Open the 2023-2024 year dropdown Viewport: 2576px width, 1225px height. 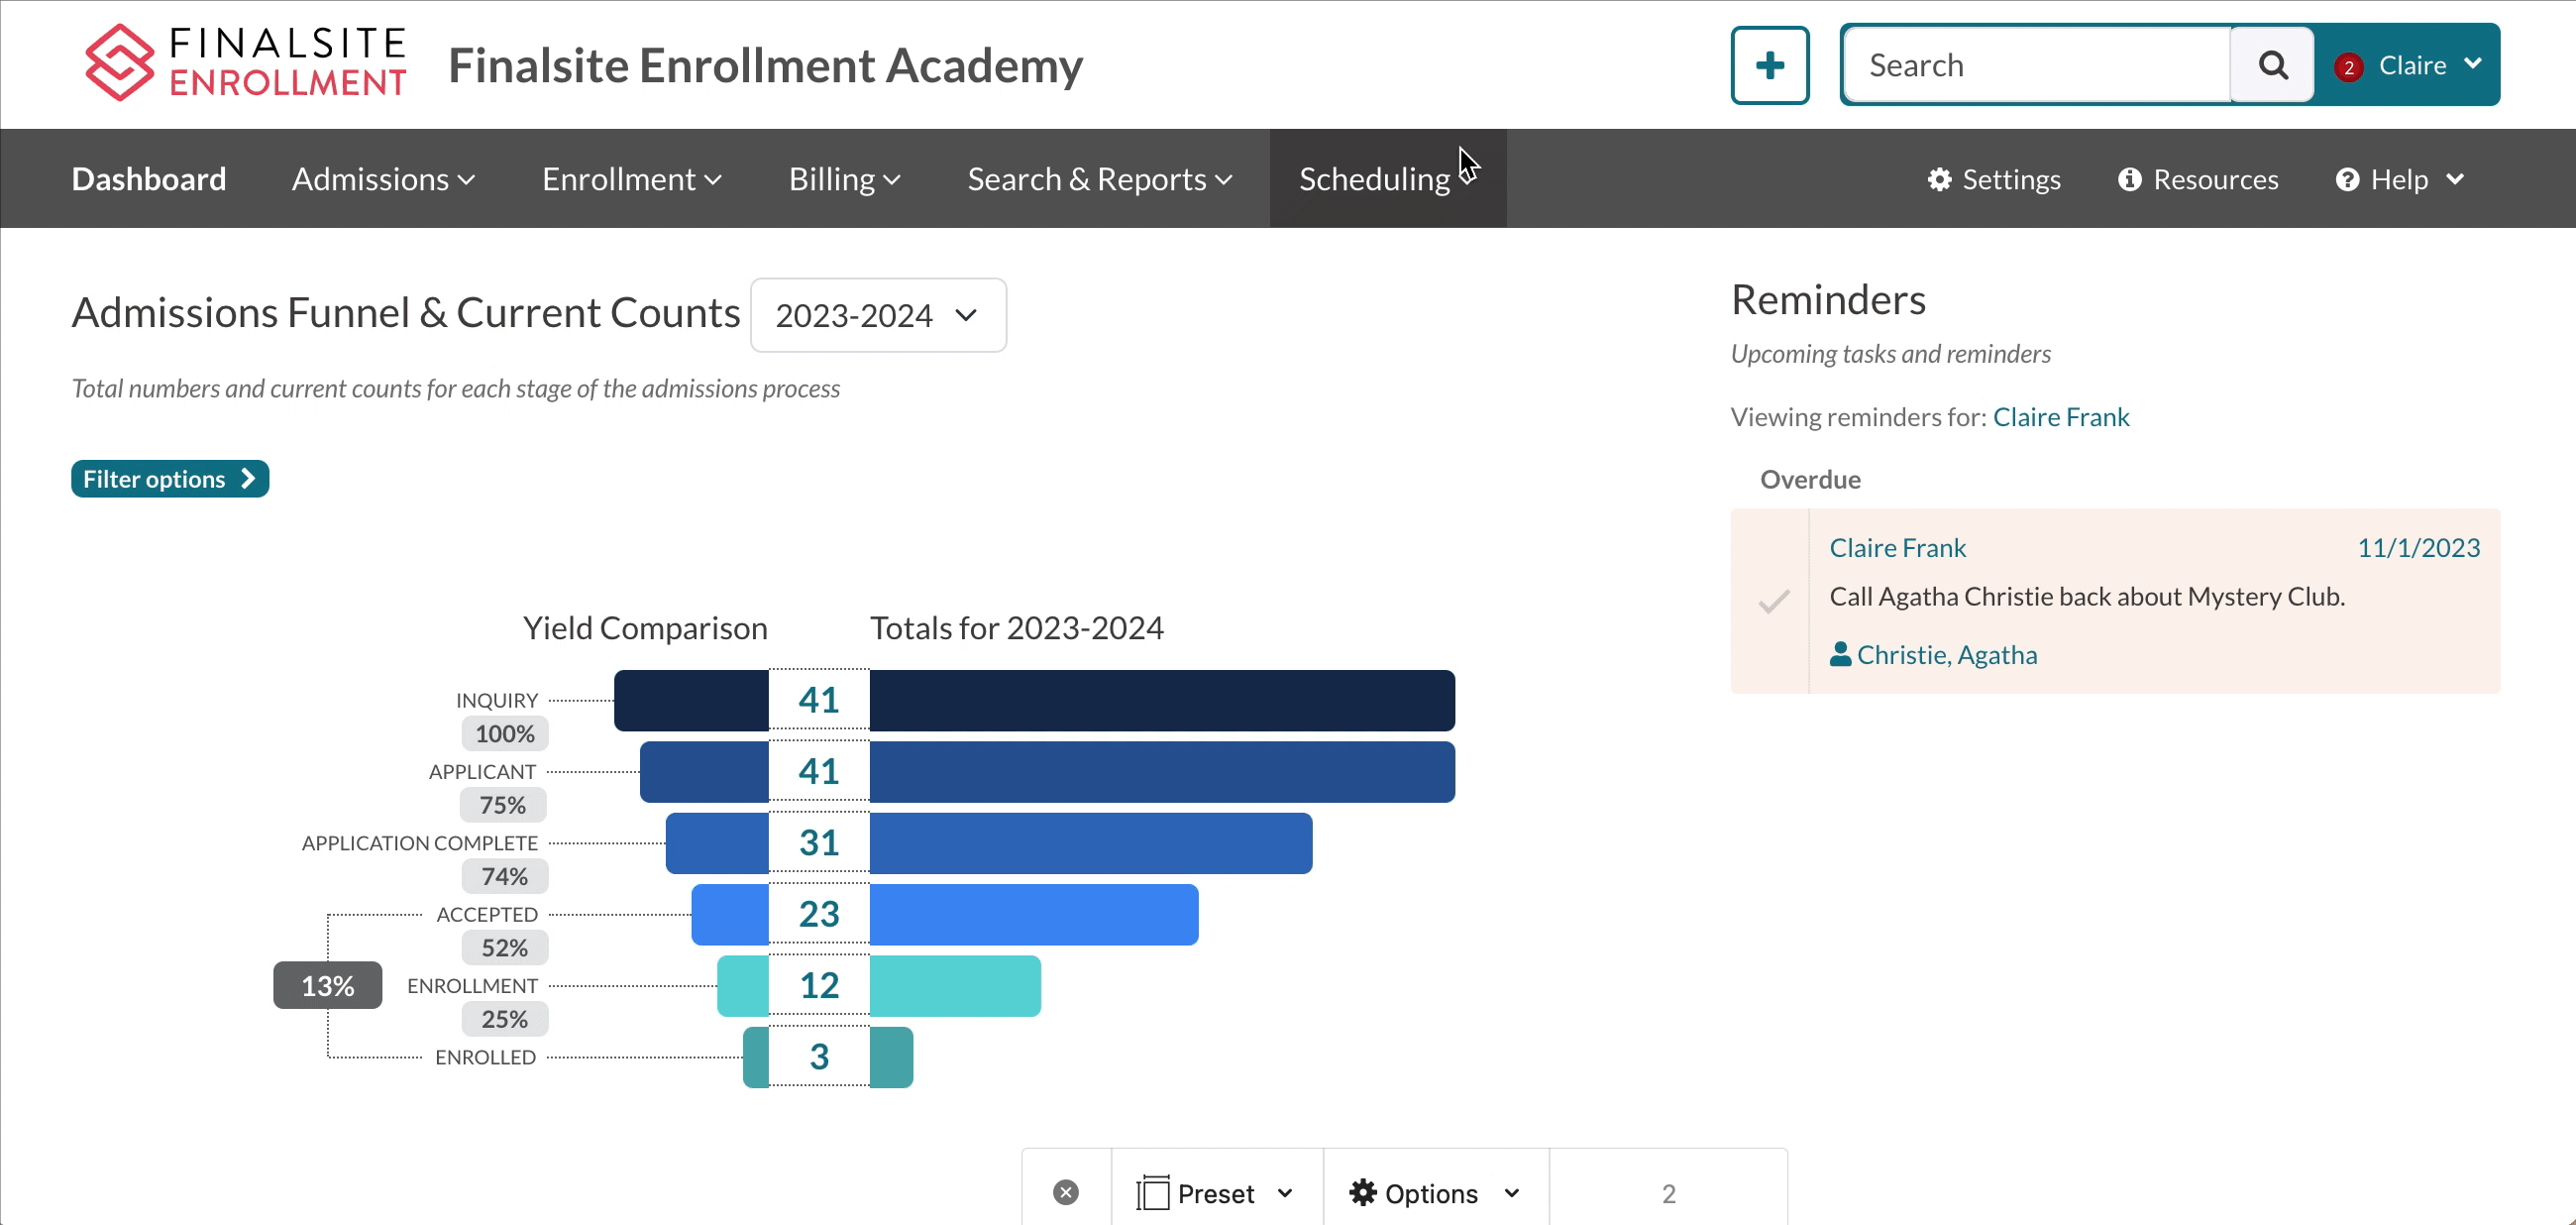877,315
